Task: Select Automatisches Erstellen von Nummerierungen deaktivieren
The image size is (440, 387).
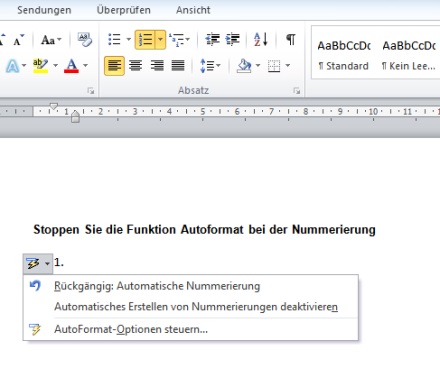Action: pos(191,307)
